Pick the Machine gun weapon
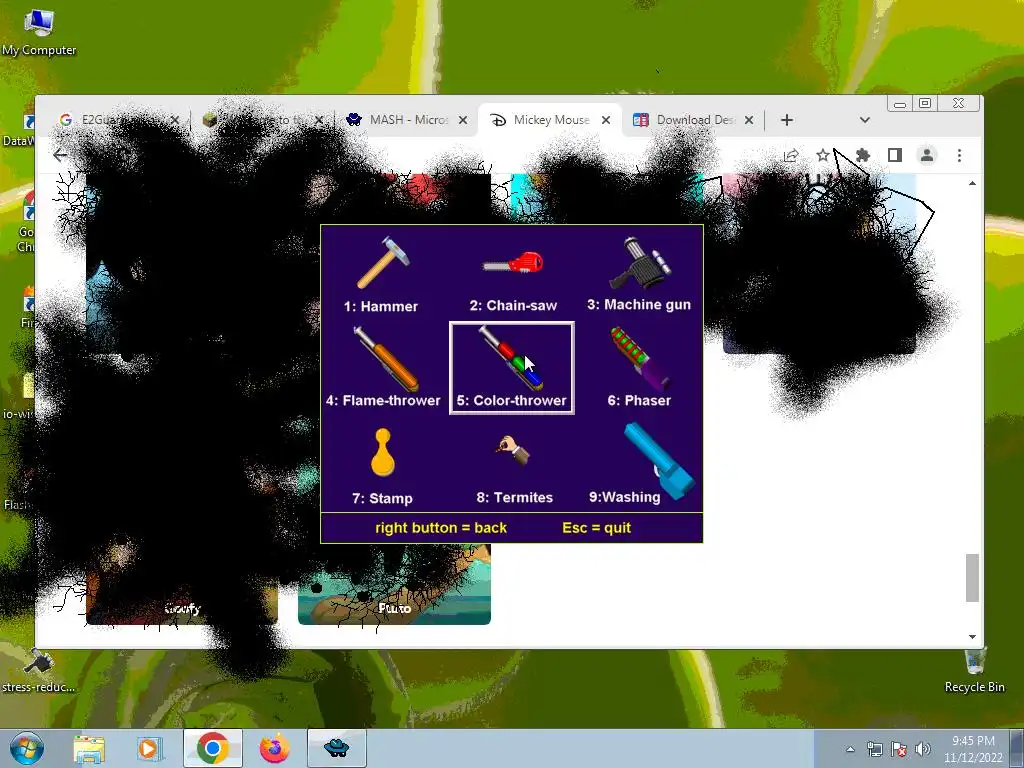The width and height of the screenshot is (1024, 768). coord(639,274)
